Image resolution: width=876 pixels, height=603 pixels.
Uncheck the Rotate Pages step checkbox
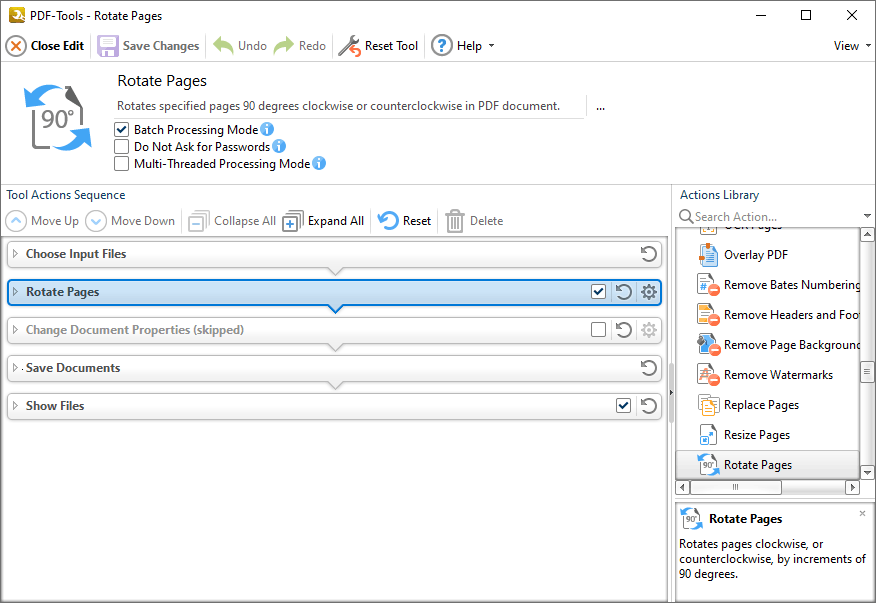598,292
